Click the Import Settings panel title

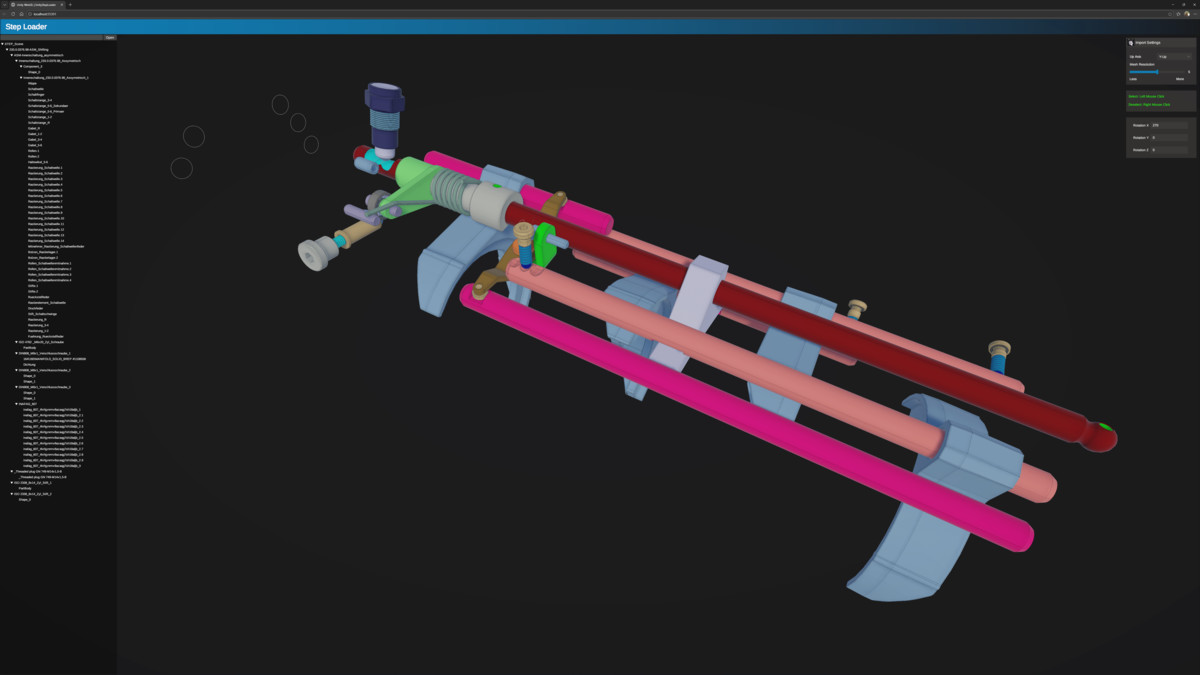(x=1148, y=43)
